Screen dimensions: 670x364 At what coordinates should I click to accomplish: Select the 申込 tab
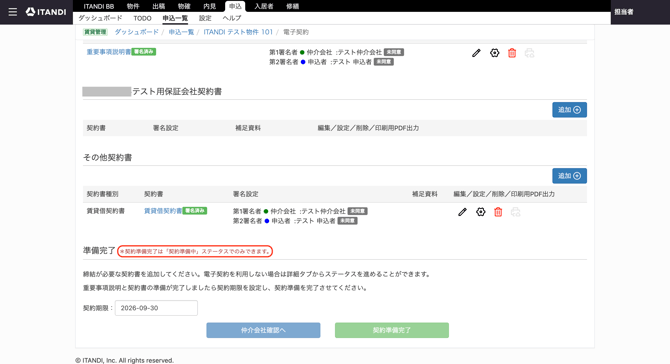[x=235, y=6]
